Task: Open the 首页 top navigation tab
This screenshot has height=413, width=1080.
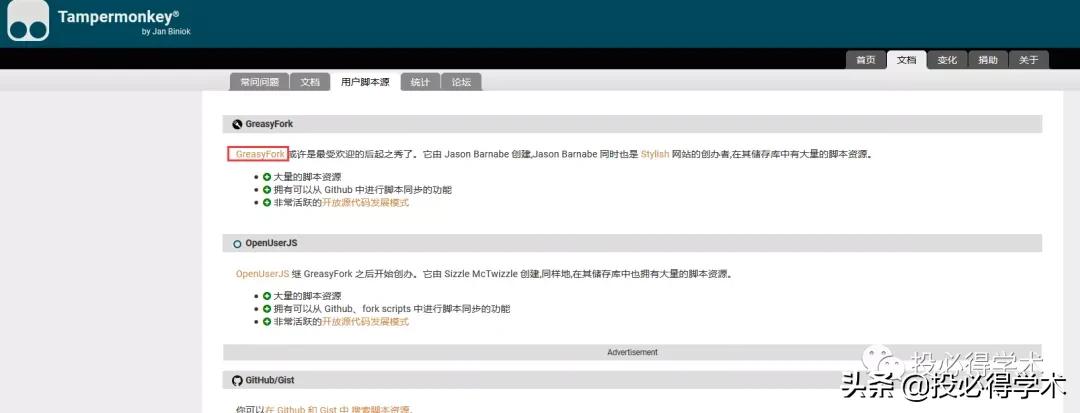Action: click(x=866, y=60)
